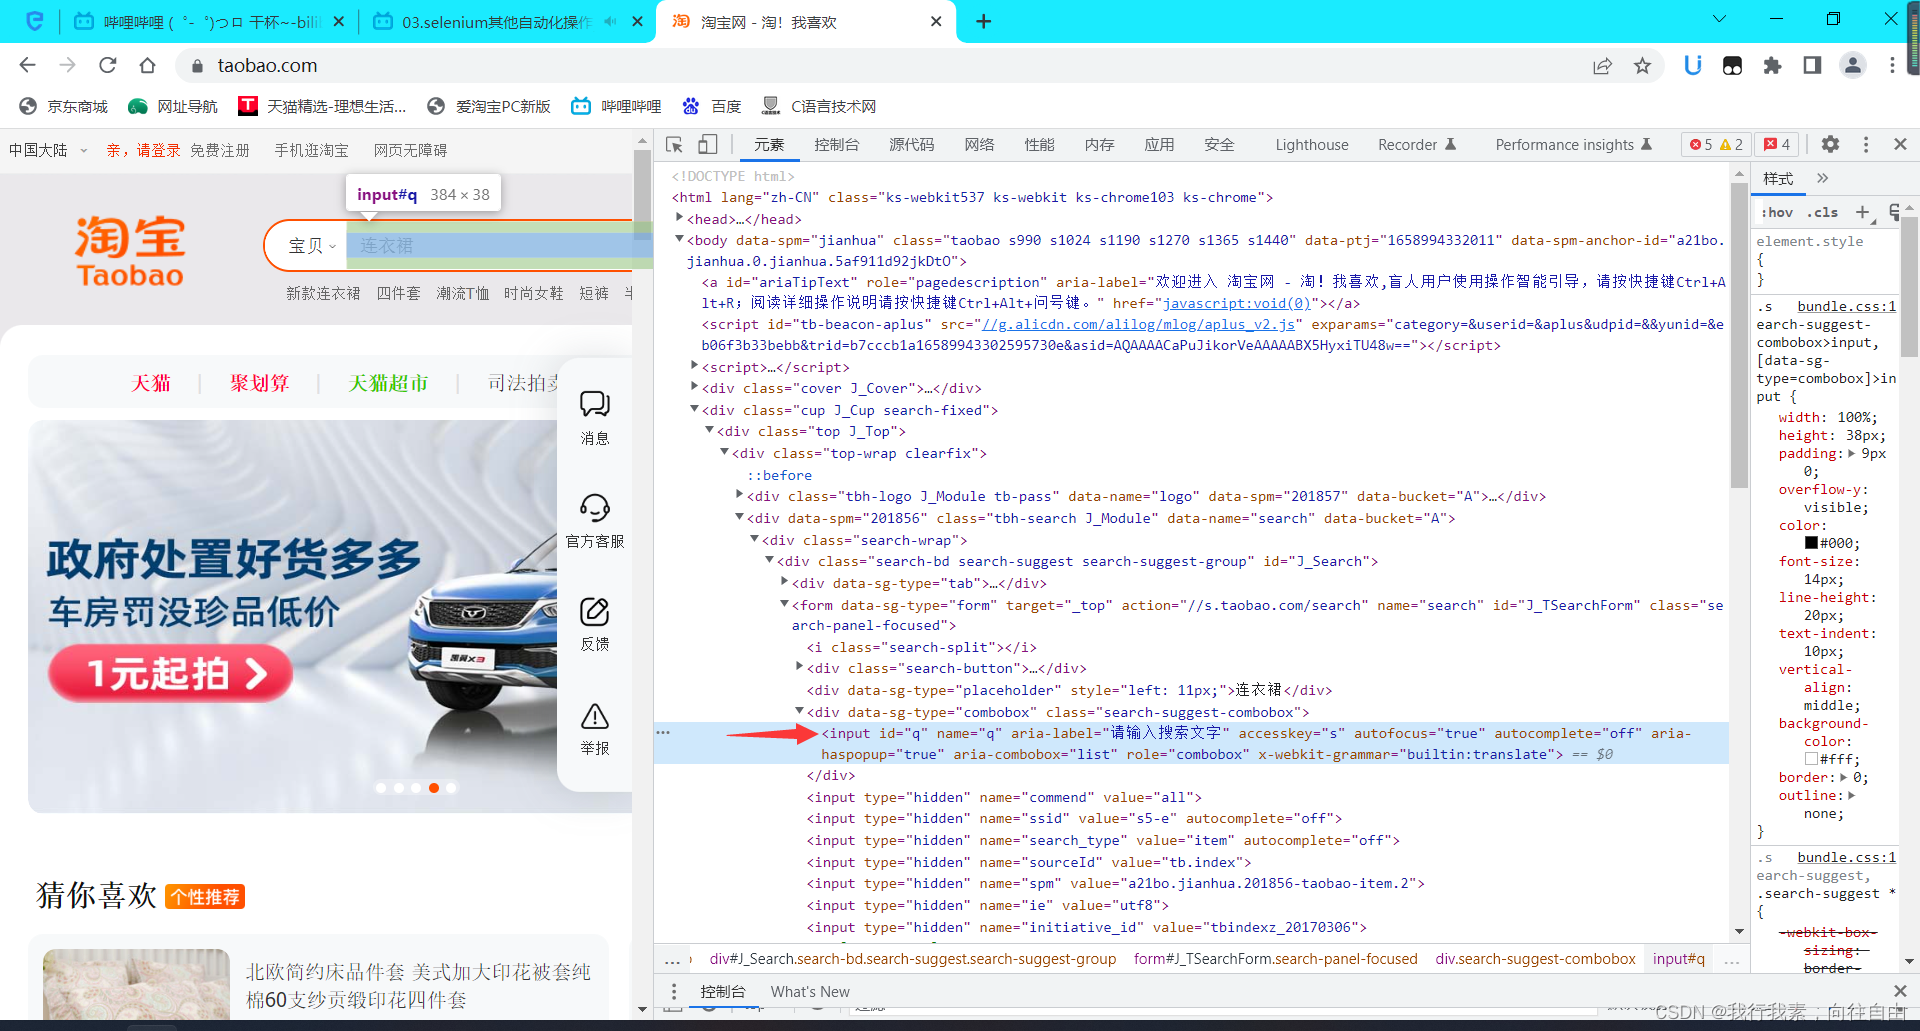Bookmark this page with the star
The image size is (1920, 1031).
point(1642,66)
